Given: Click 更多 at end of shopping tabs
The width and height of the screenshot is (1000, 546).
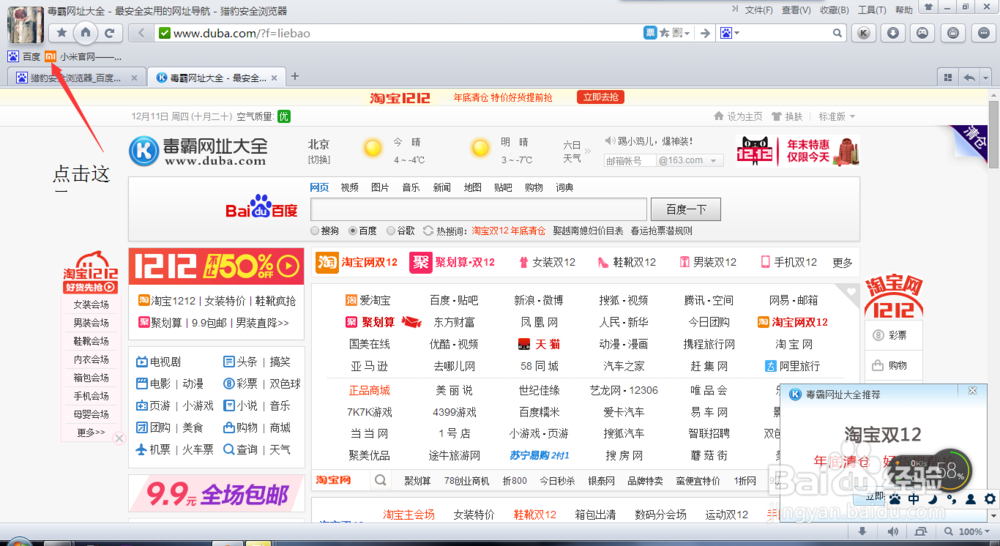Looking at the screenshot, I should coord(842,262).
